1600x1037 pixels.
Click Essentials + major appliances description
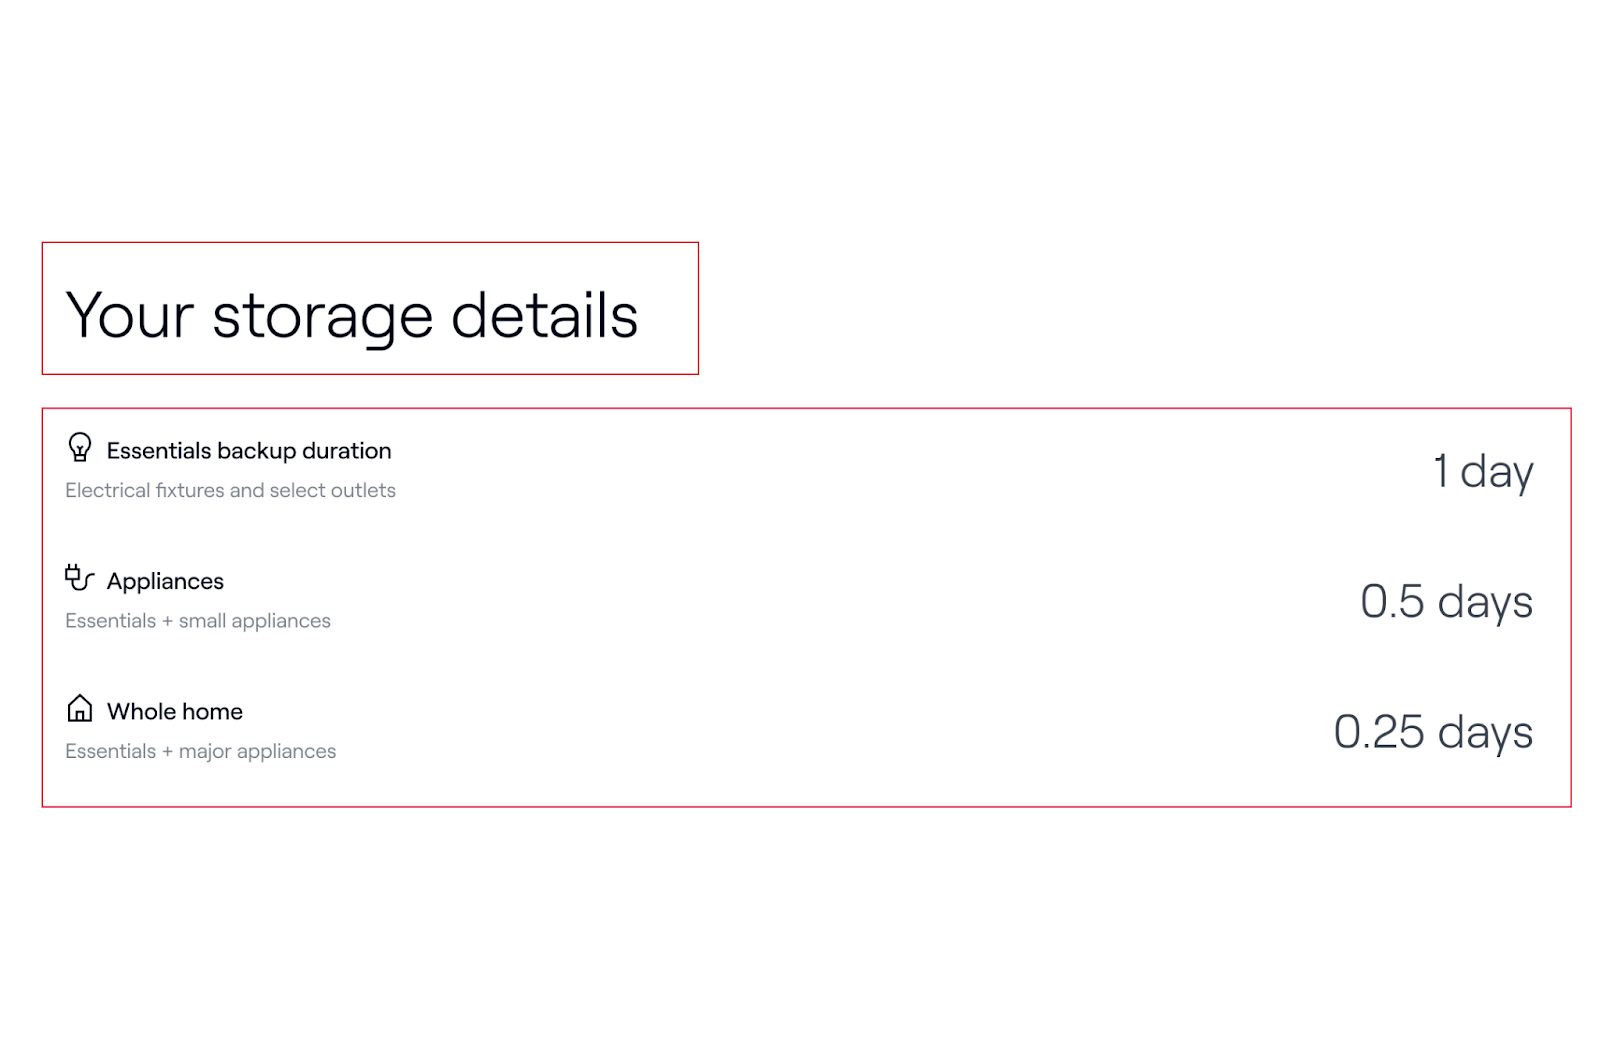tap(201, 751)
